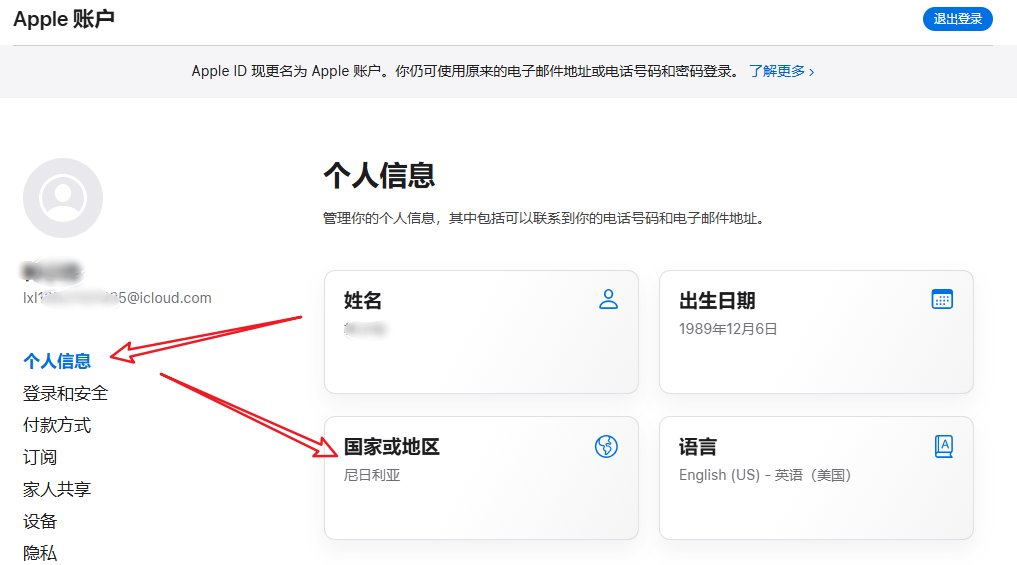Navigate to 设备 in the sidebar
This screenshot has height=565, width=1017.
(x=40, y=521)
